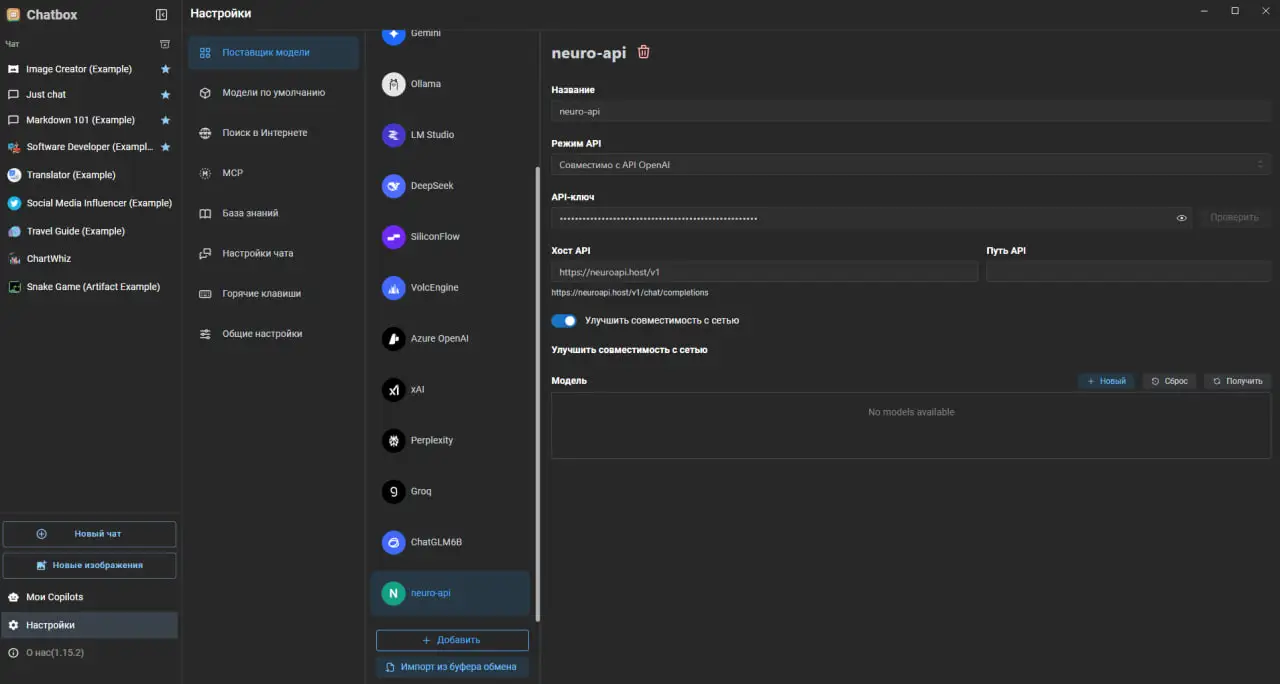
Task: Delete neuro-api provider with trash icon
Action: click(x=644, y=52)
